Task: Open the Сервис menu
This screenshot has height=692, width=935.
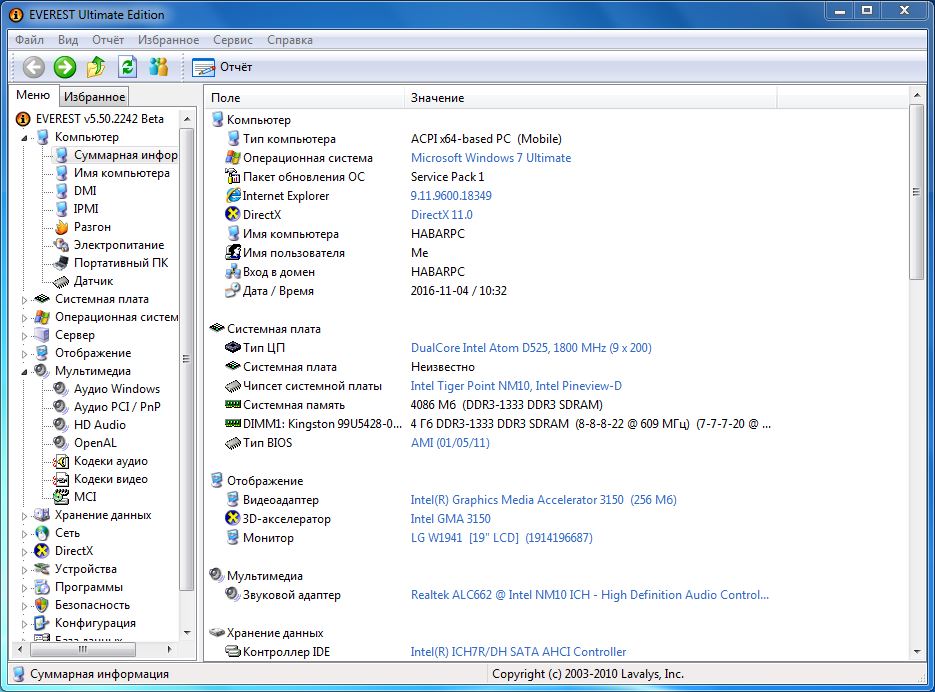Action: click(x=233, y=40)
